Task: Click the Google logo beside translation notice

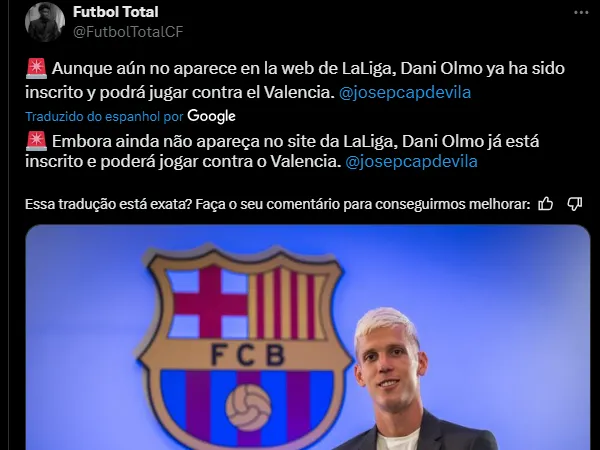Action: [211, 116]
